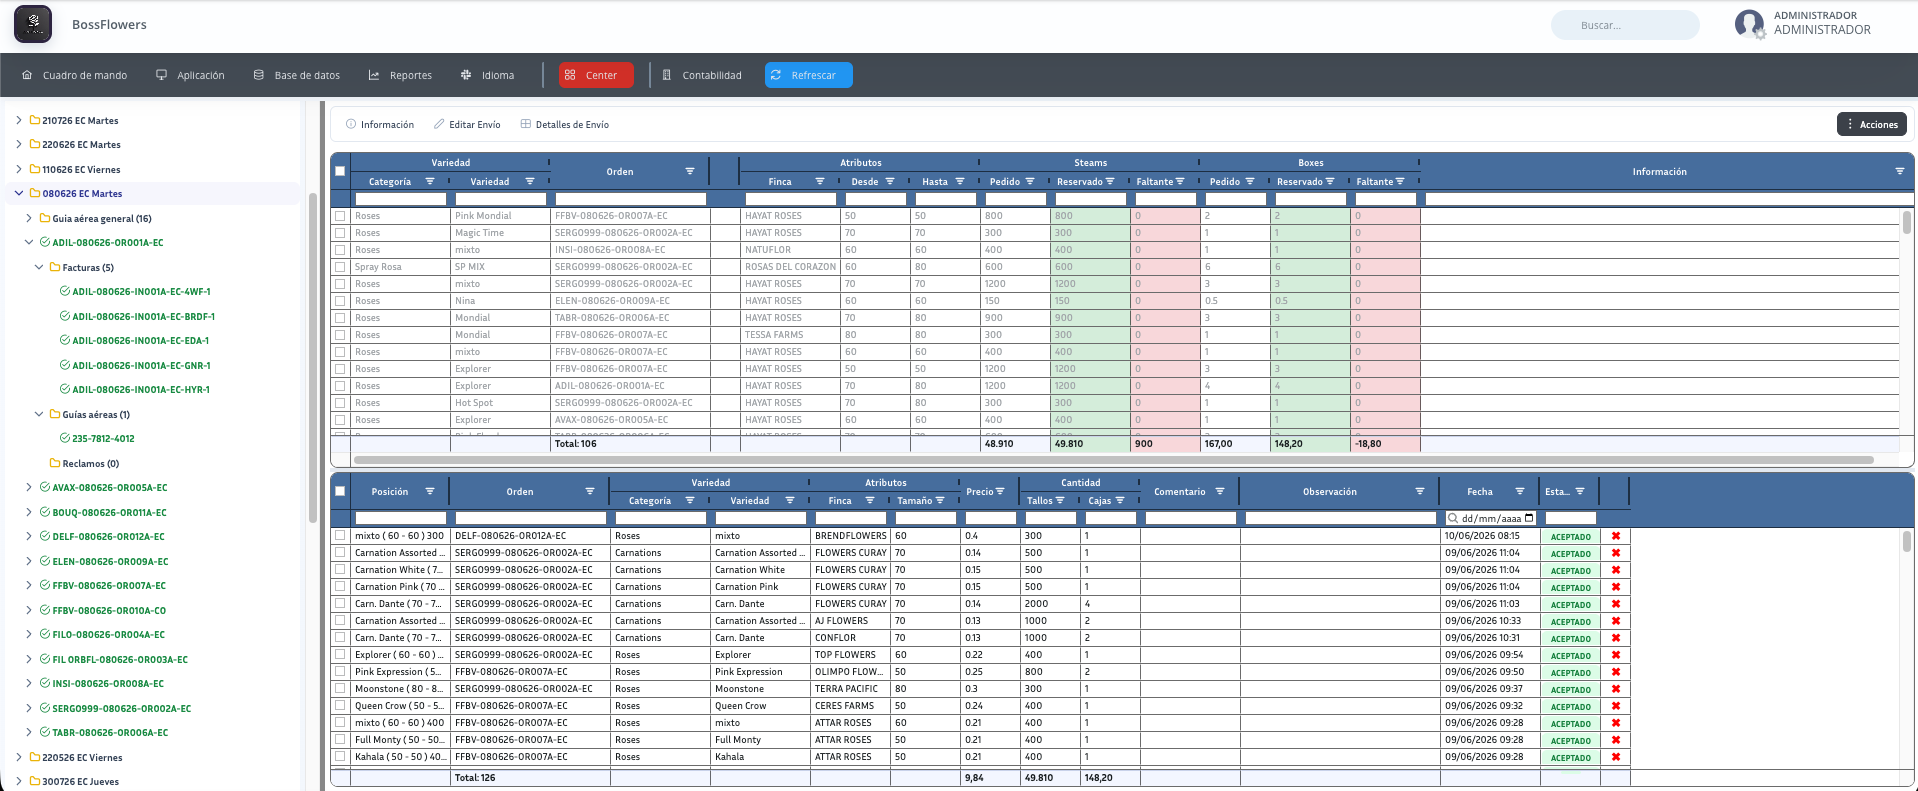Click the Hasta column filter icon
This screenshot has width=1918, height=791.
(960, 181)
